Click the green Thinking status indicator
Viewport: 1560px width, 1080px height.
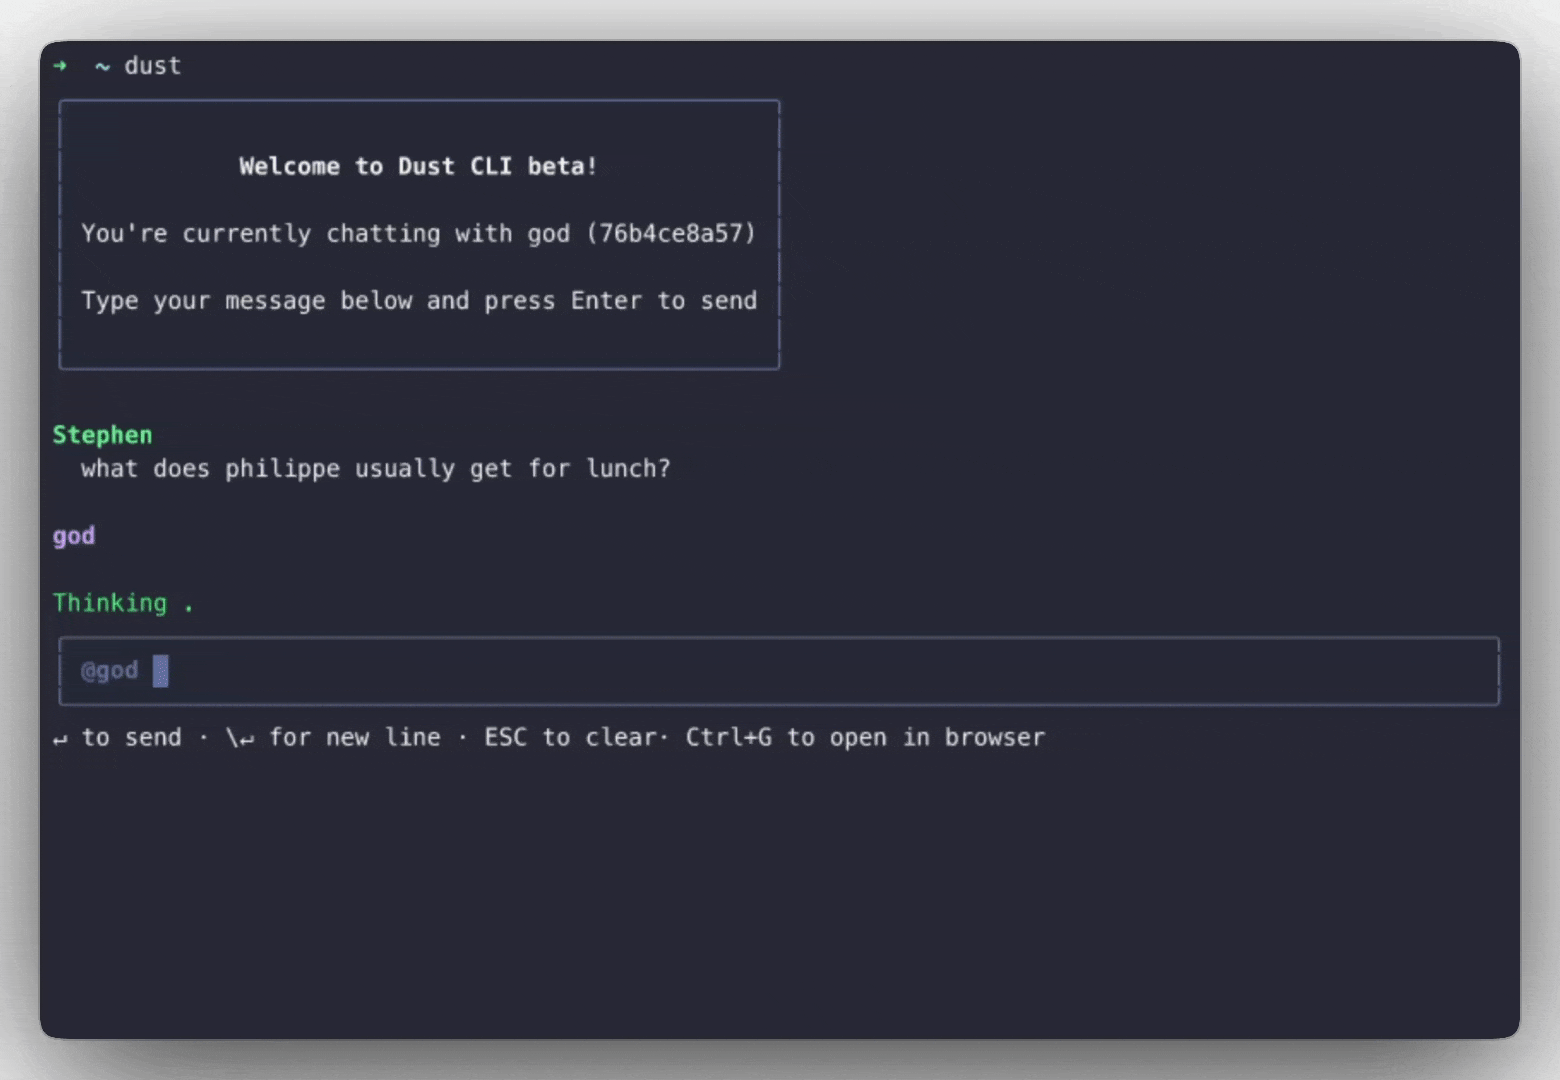coord(123,603)
